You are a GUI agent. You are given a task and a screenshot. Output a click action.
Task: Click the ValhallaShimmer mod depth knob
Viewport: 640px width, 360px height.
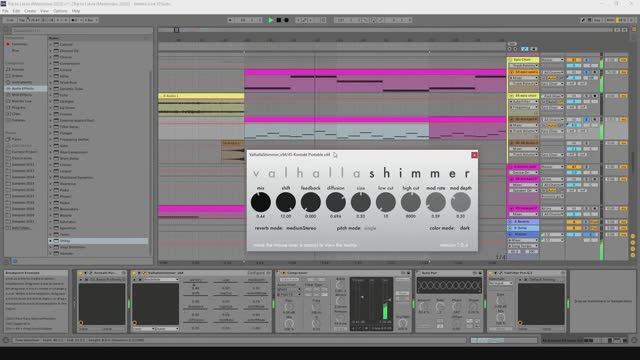click(460, 202)
